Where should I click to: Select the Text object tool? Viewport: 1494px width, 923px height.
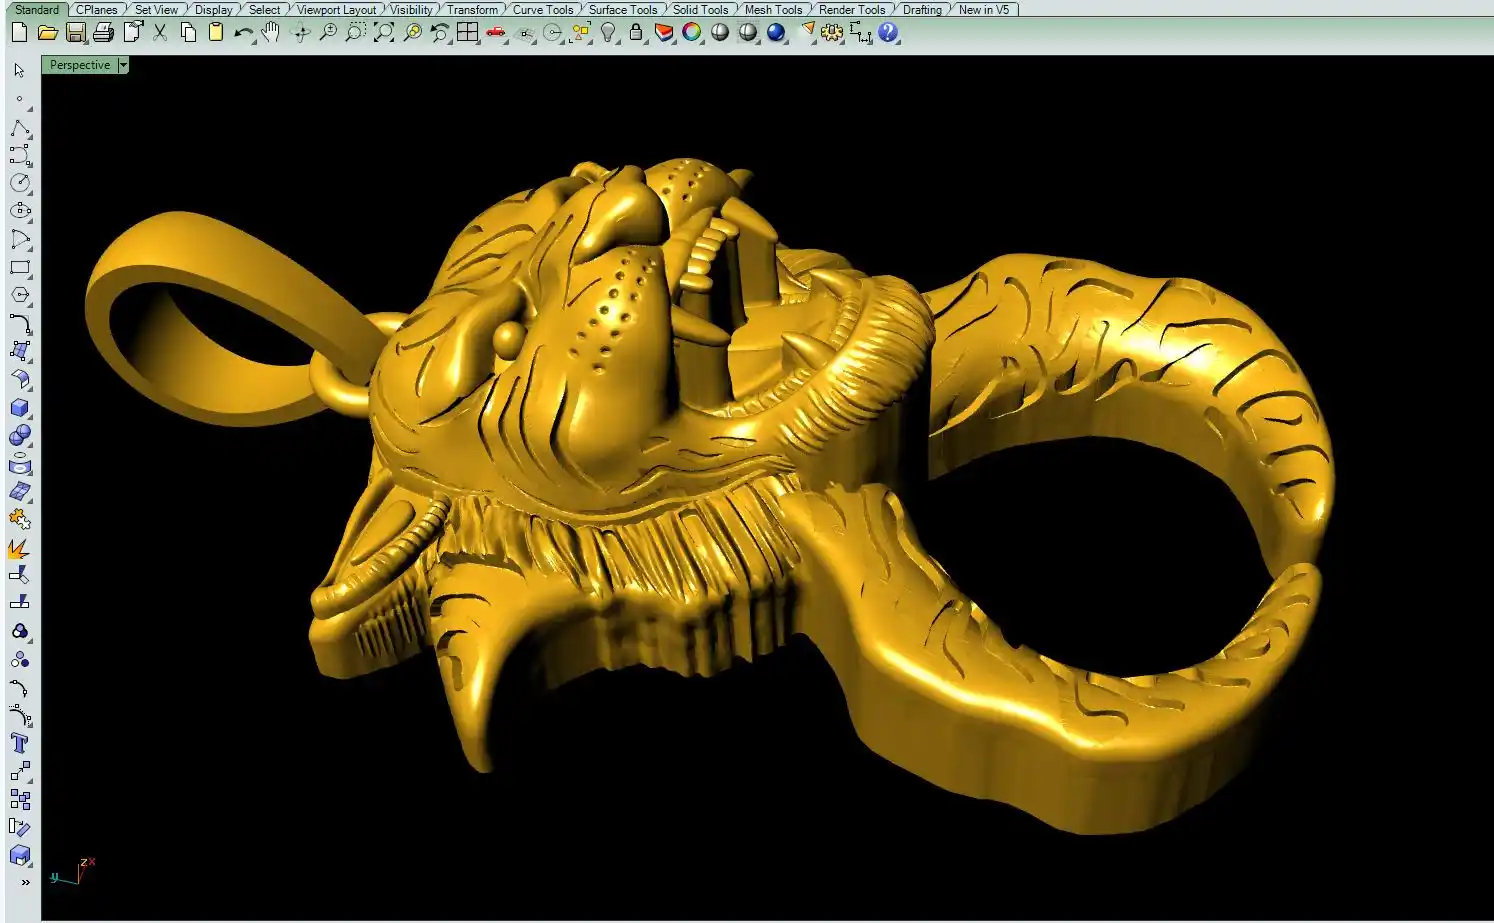coord(19,743)
